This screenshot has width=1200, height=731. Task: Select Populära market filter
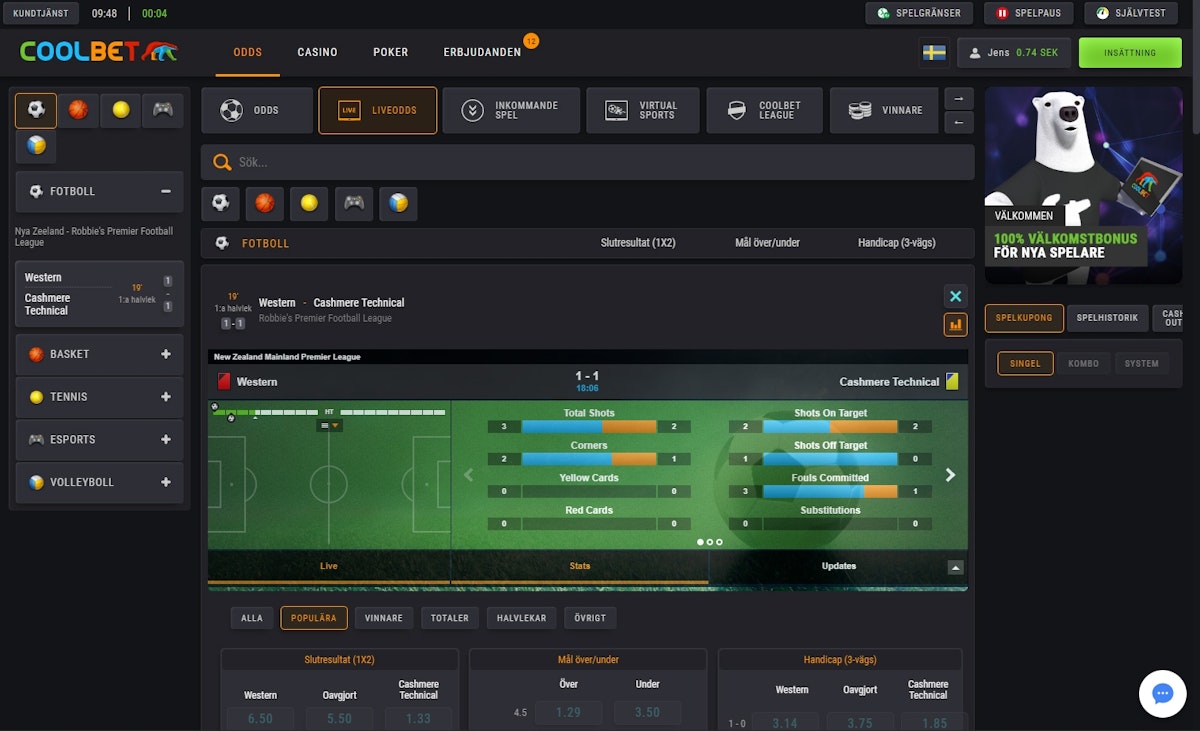314,618
